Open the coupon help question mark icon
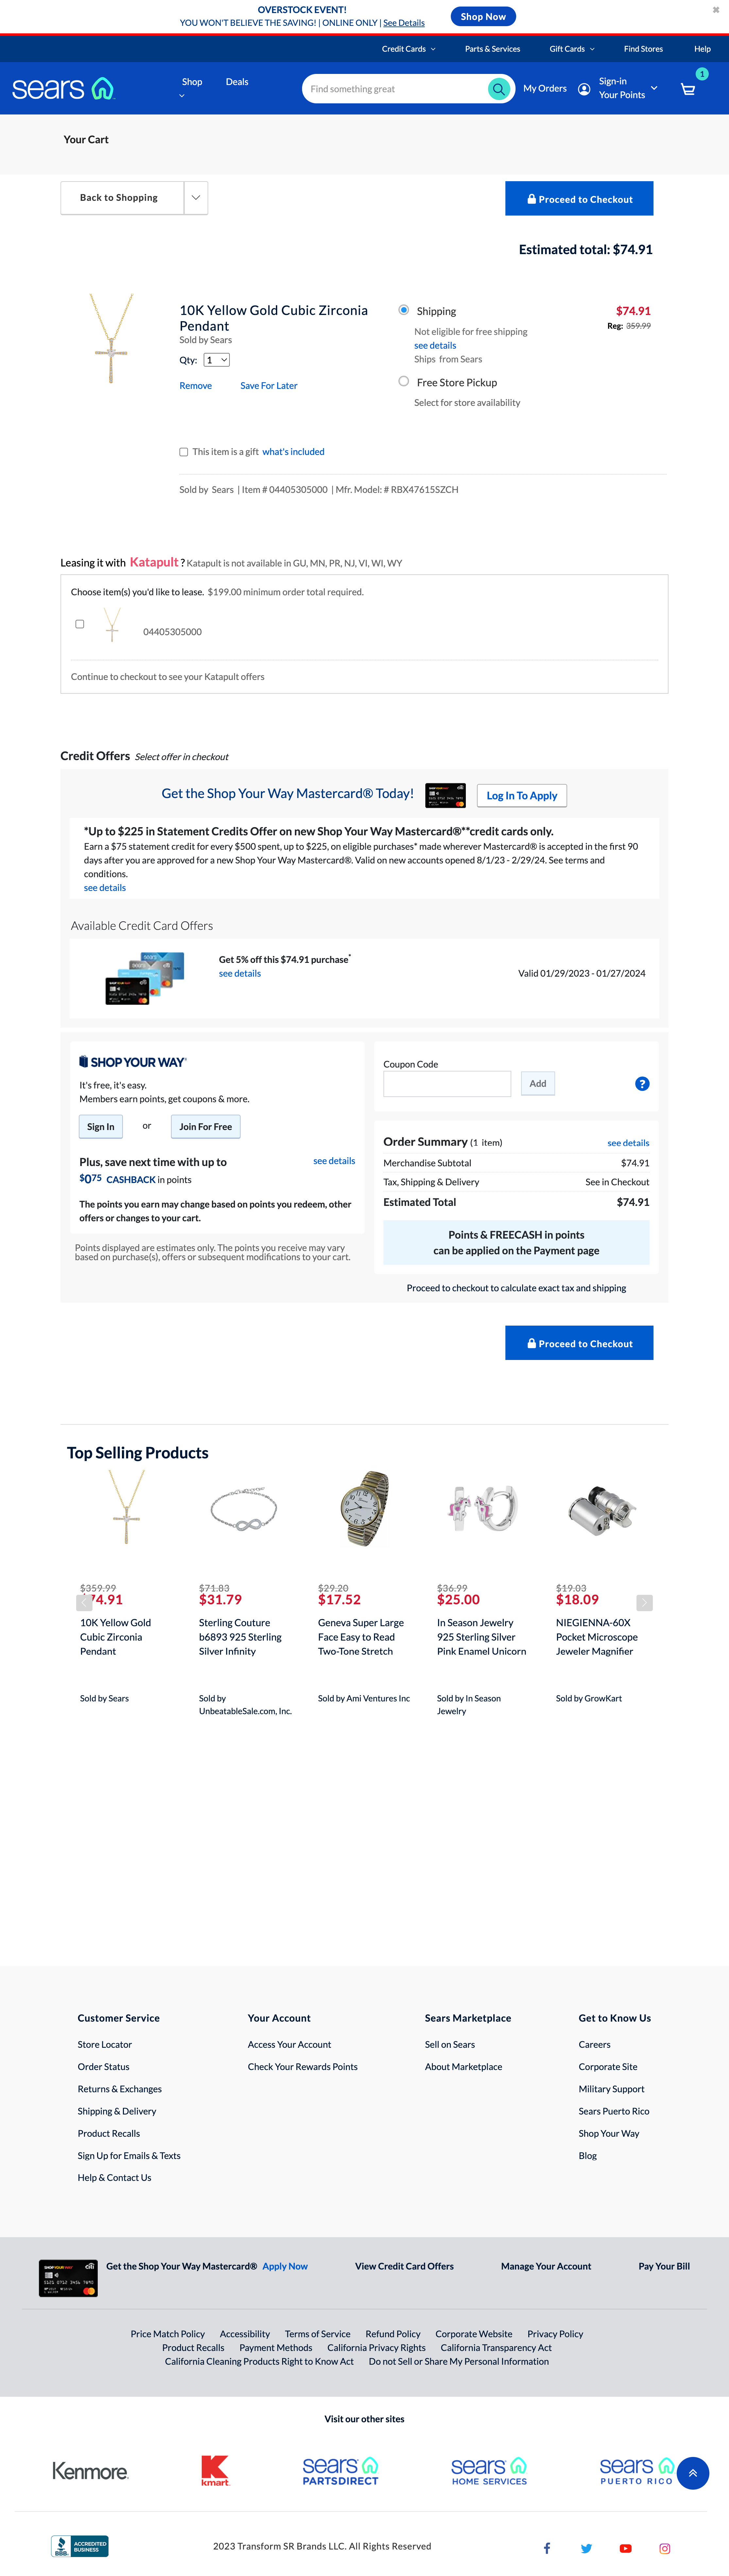Screen dimensions: 729x2576 (642, 1083)
